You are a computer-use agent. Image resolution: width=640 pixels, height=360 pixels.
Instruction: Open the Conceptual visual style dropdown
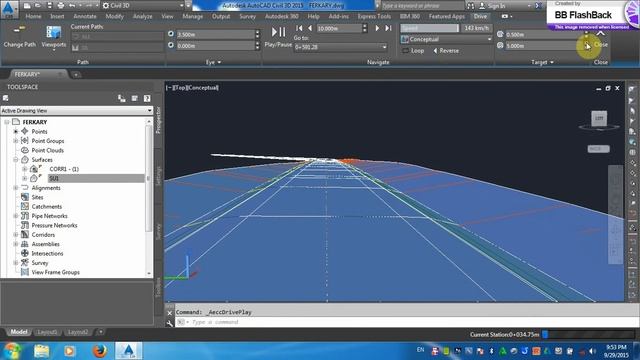[446, 39]
